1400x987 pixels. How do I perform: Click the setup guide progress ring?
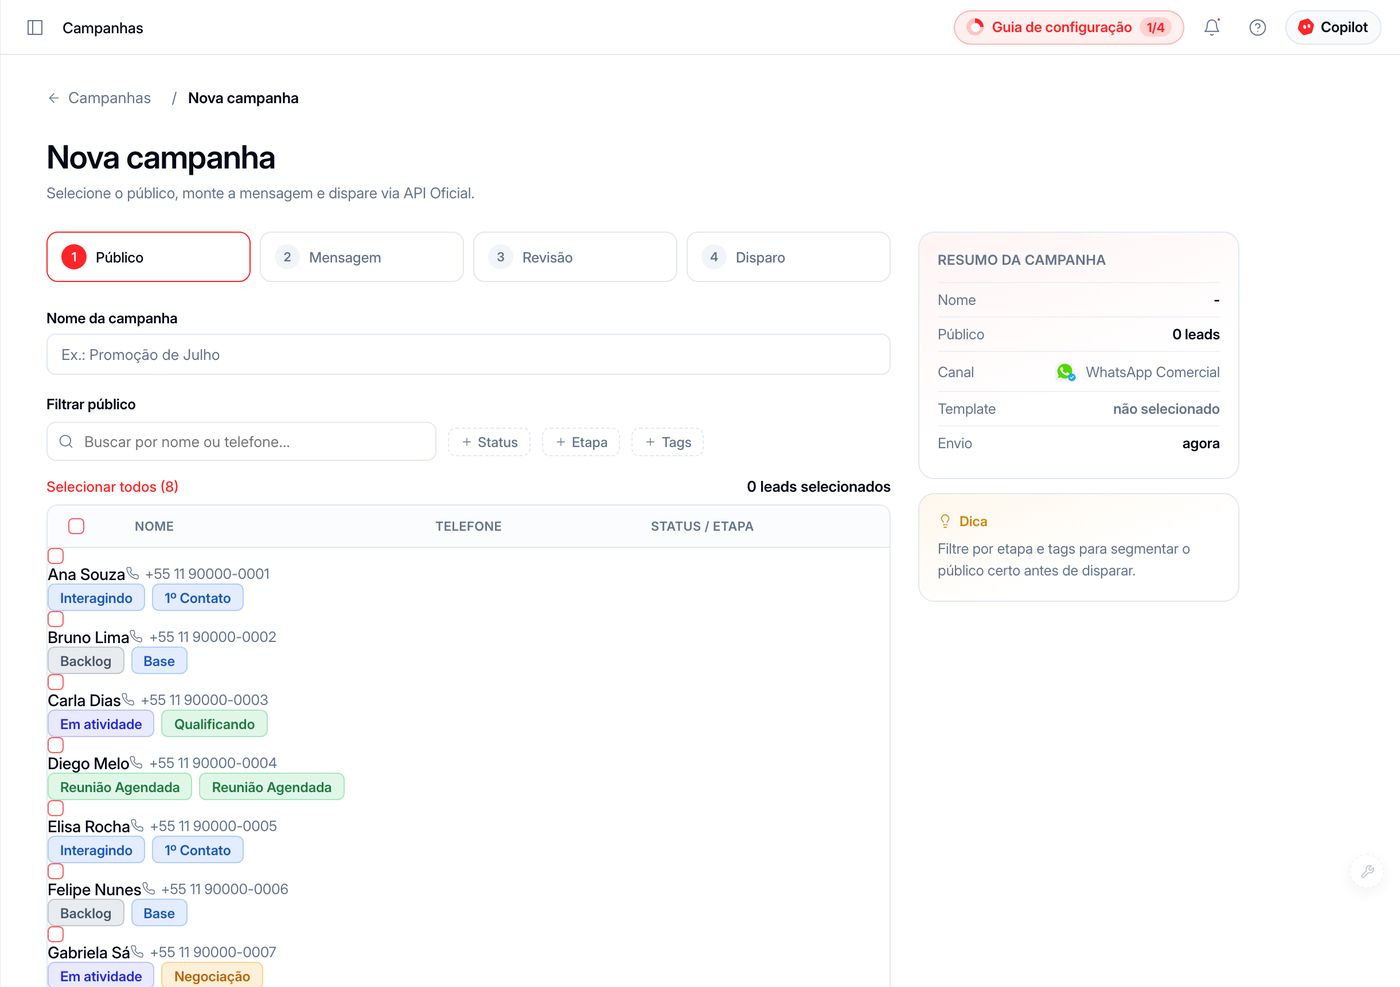click(x=975, y=28)
